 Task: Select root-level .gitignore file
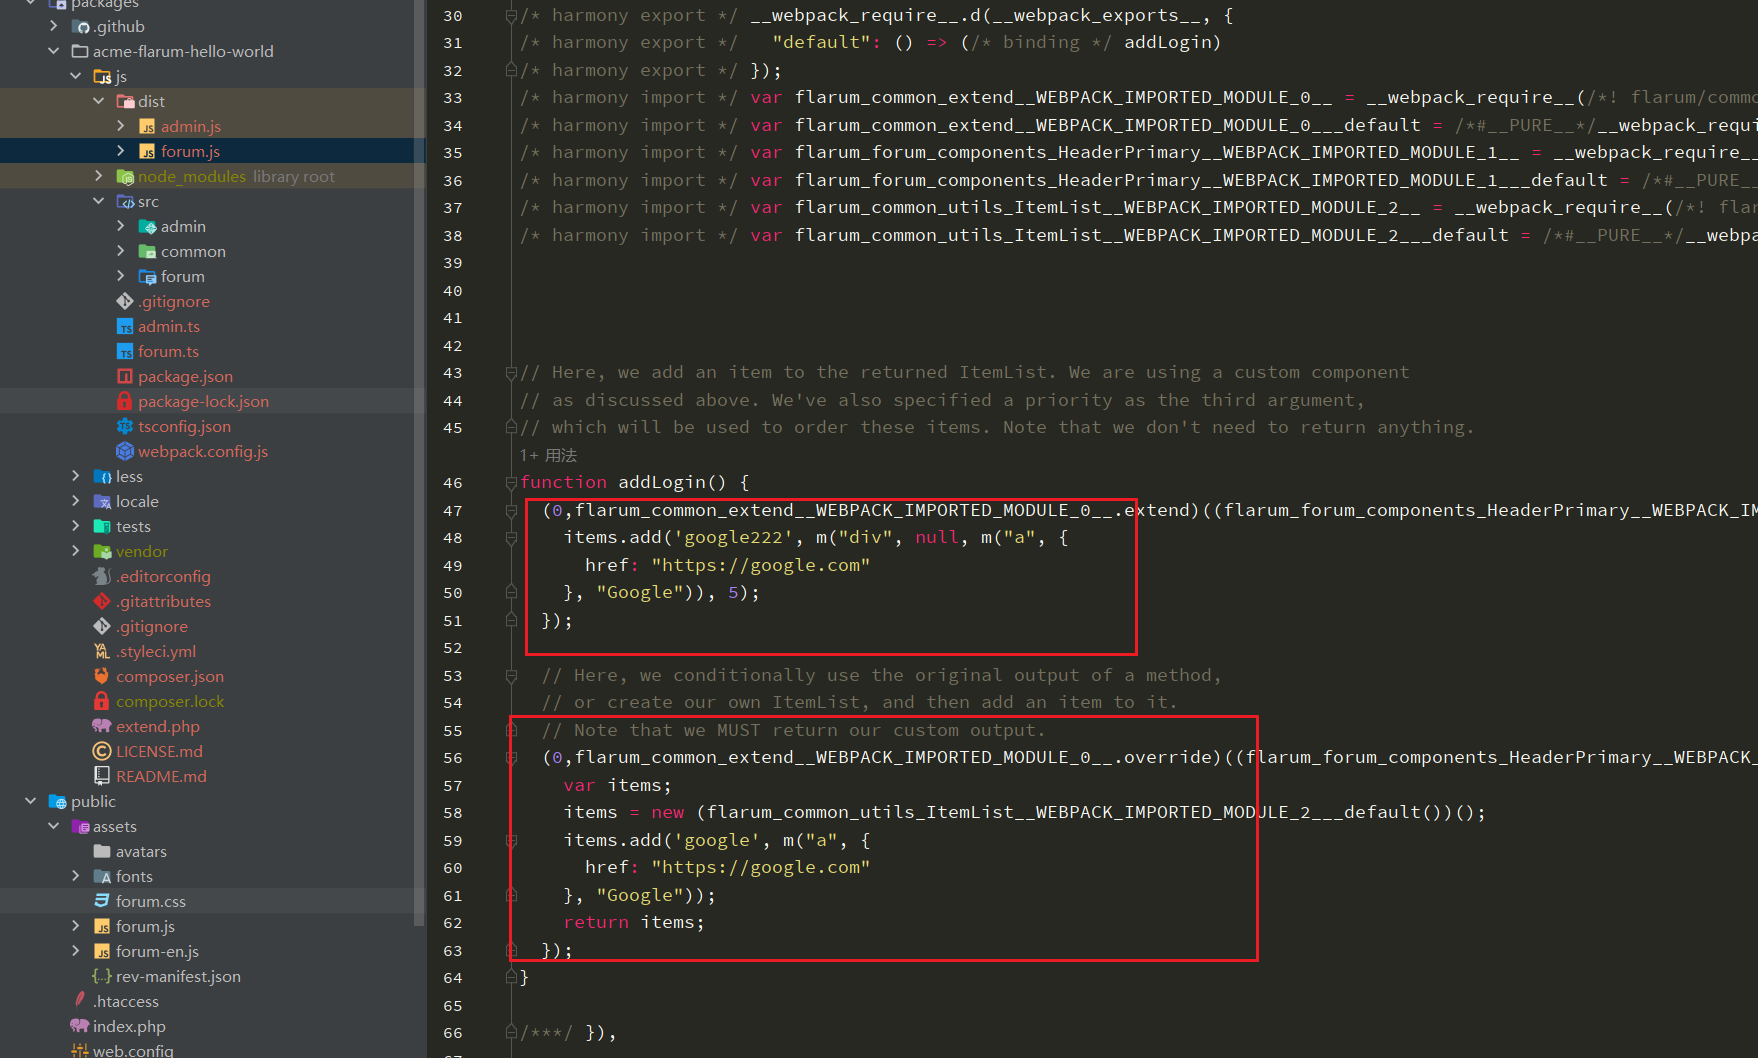pos(152,626)
